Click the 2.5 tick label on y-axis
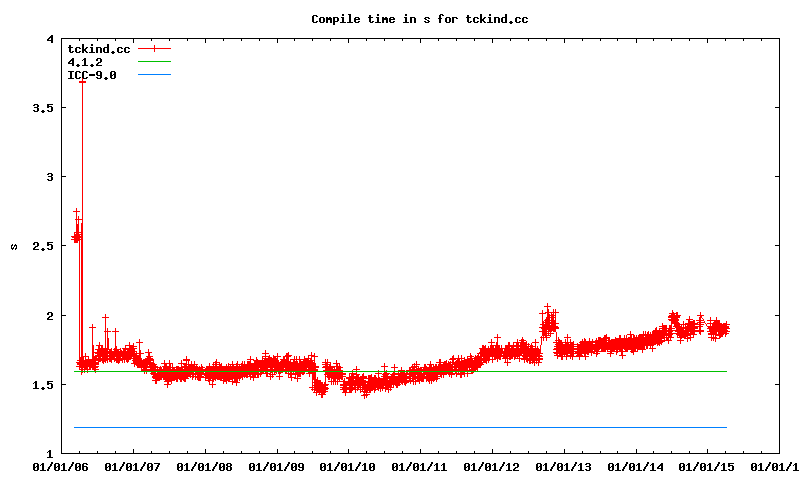Image resolution: width=800 pixels, height=480 pixels. (43, 246)
